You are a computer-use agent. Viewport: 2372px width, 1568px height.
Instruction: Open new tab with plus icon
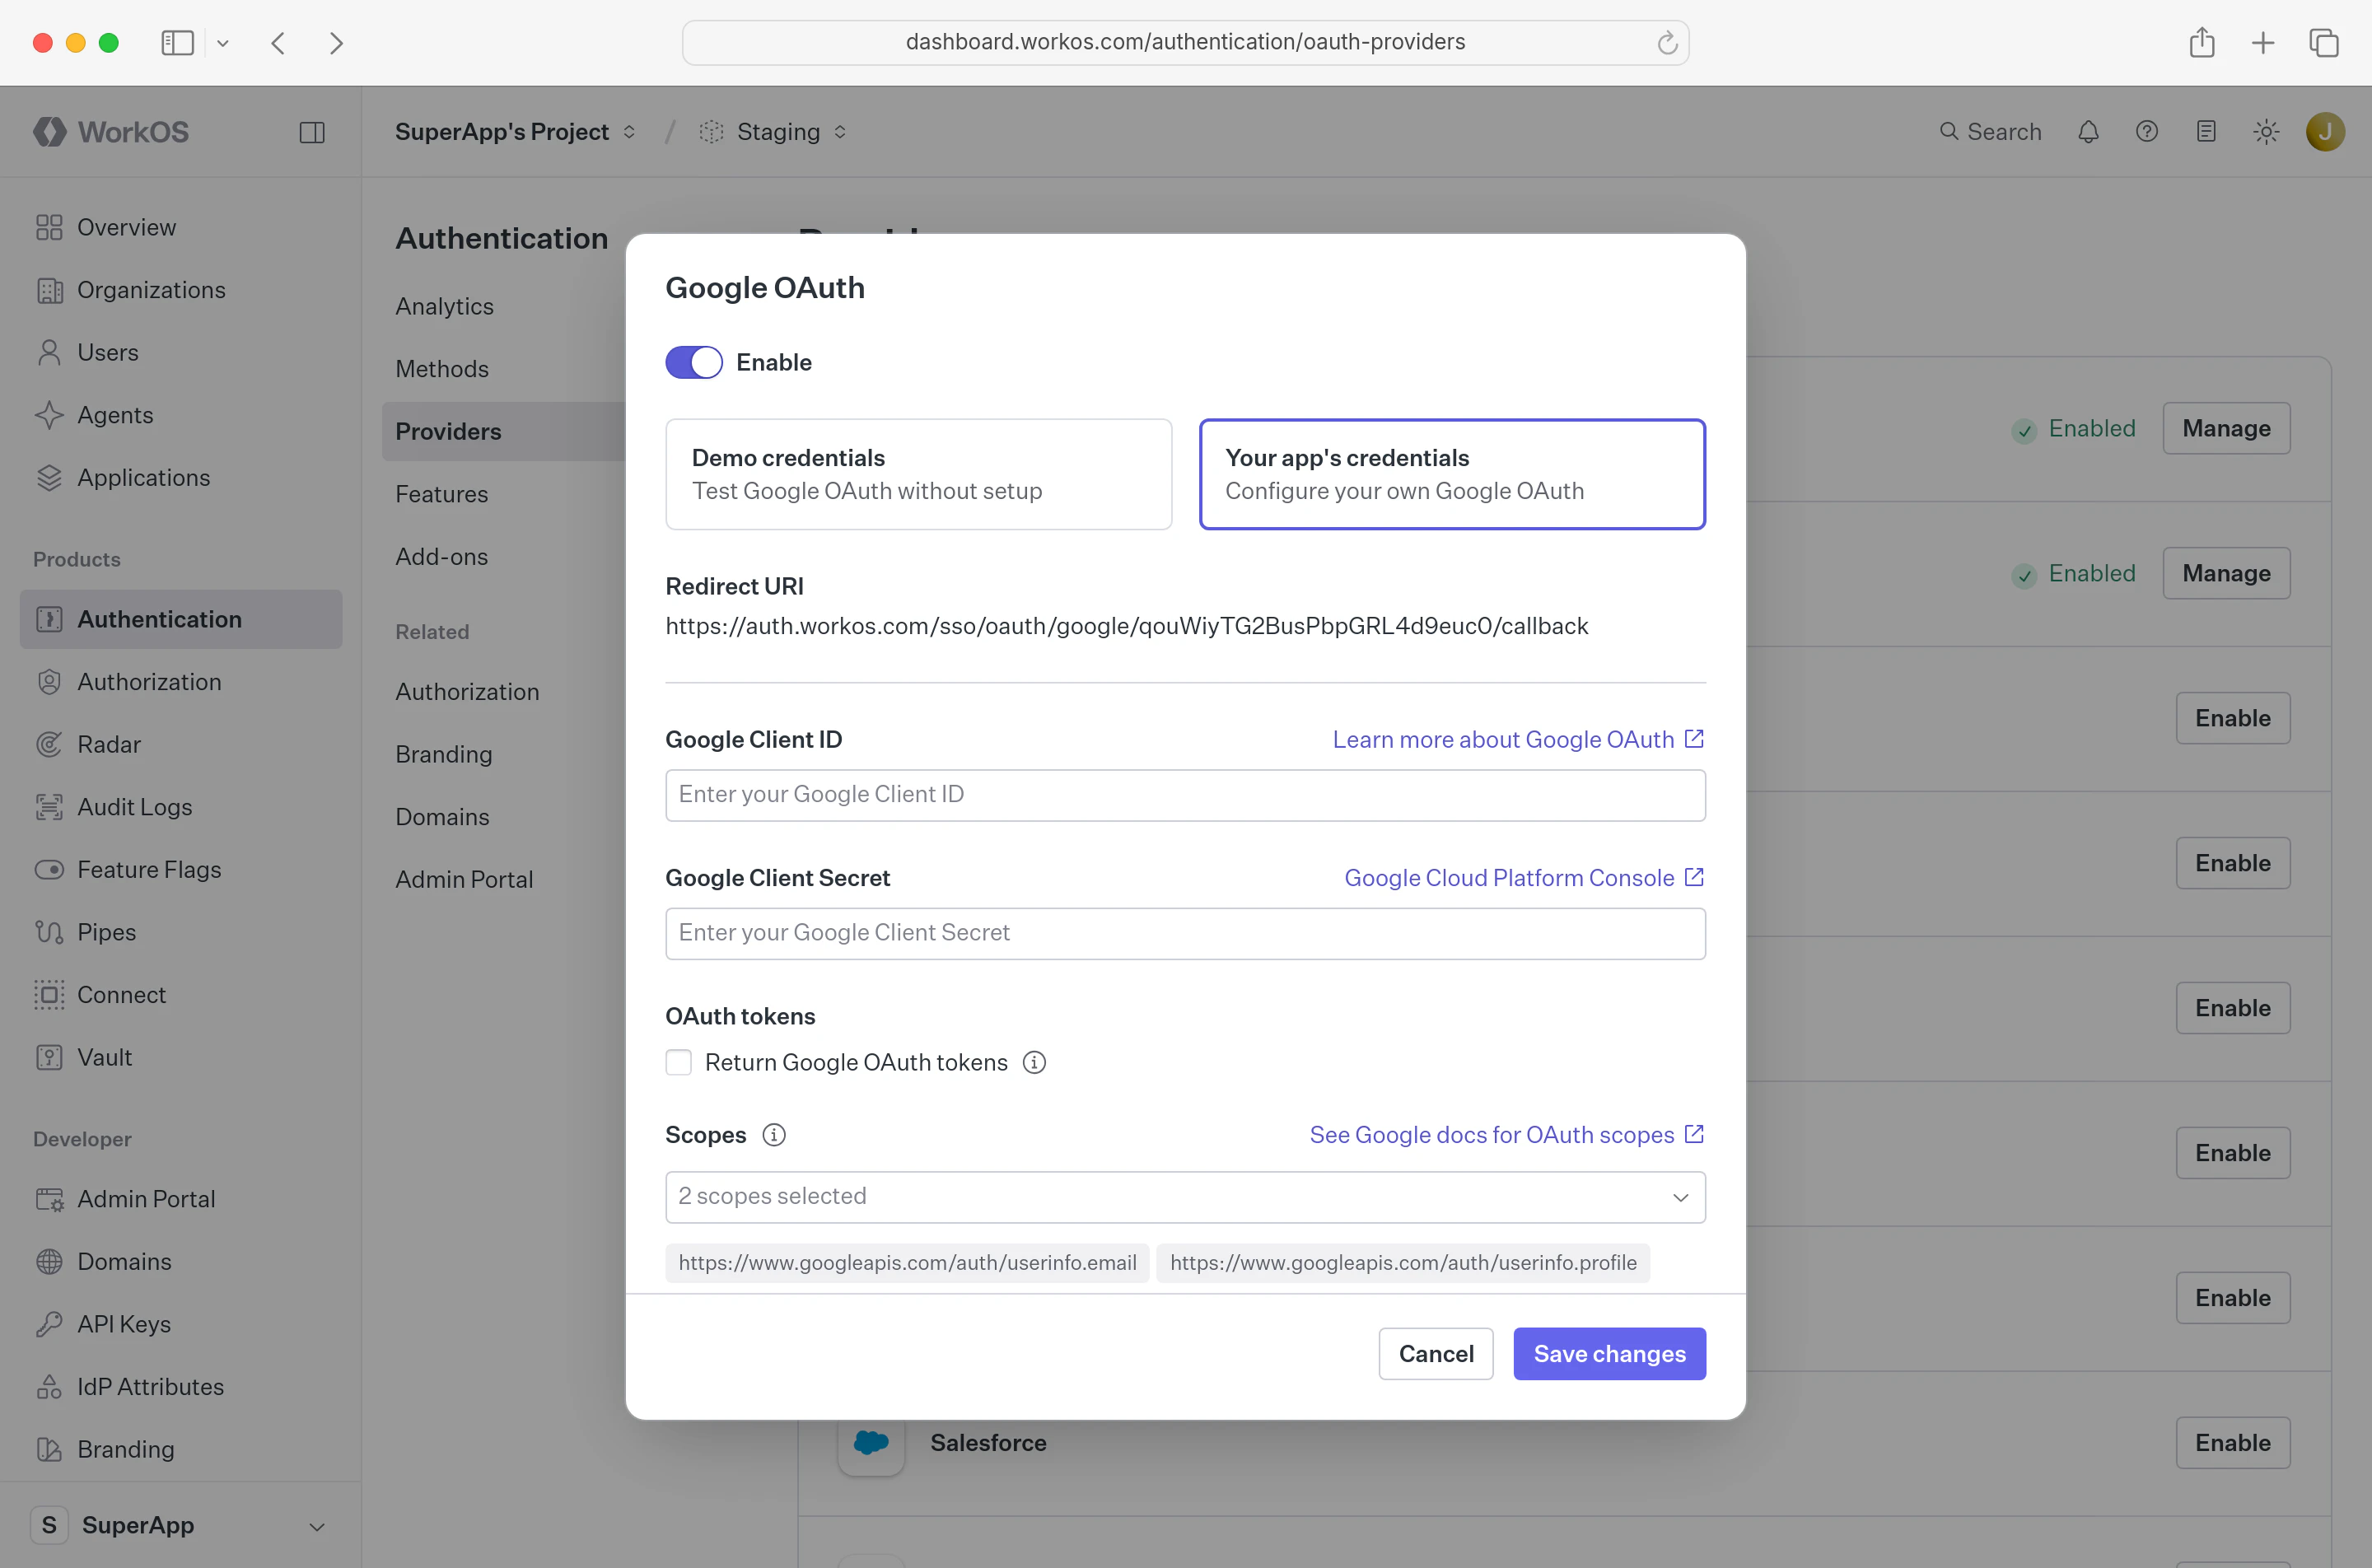point(2262,42)
